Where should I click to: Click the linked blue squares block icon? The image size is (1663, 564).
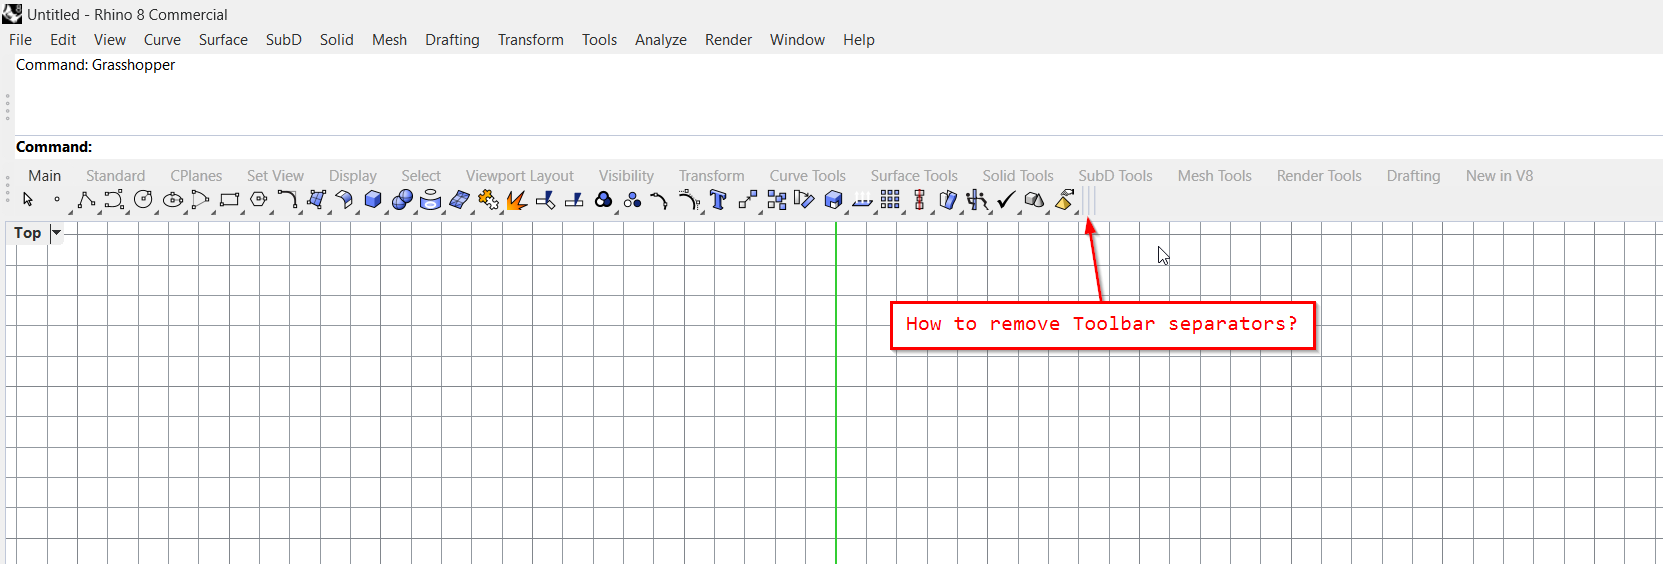[776, 200]
